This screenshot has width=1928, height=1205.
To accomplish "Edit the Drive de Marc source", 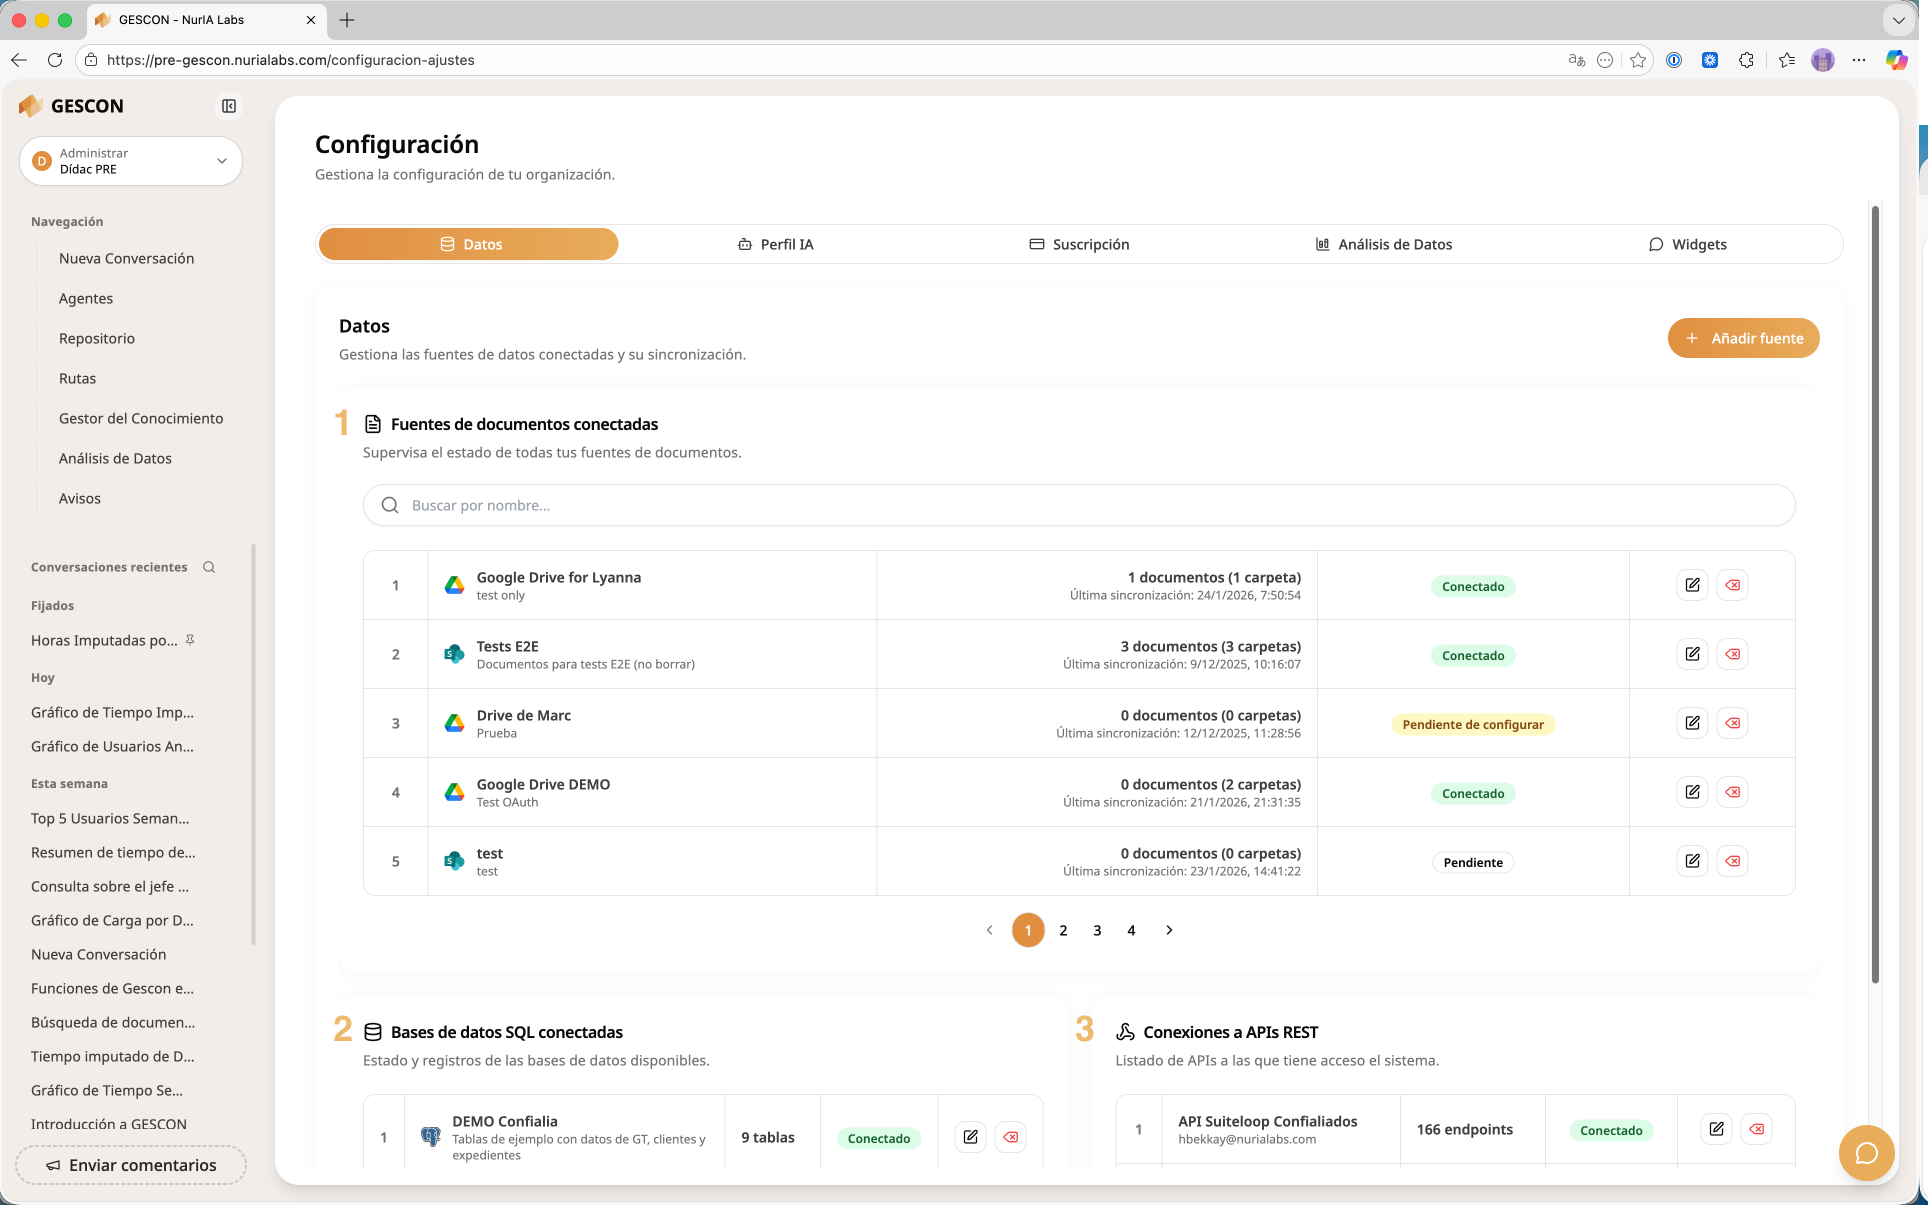I will click(1692, 723).
